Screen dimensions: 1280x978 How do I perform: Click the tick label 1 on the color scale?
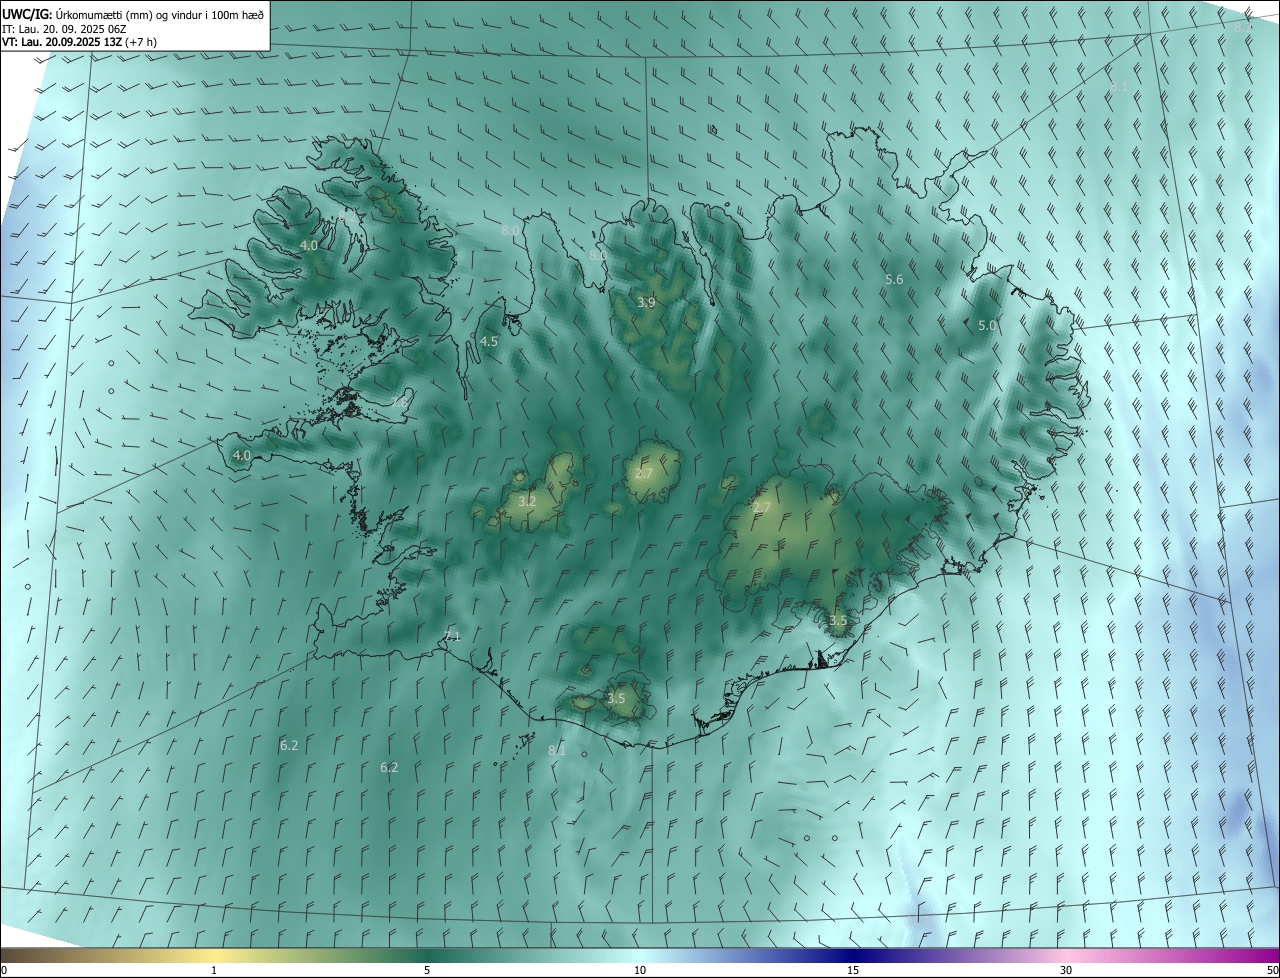(214, 971)
